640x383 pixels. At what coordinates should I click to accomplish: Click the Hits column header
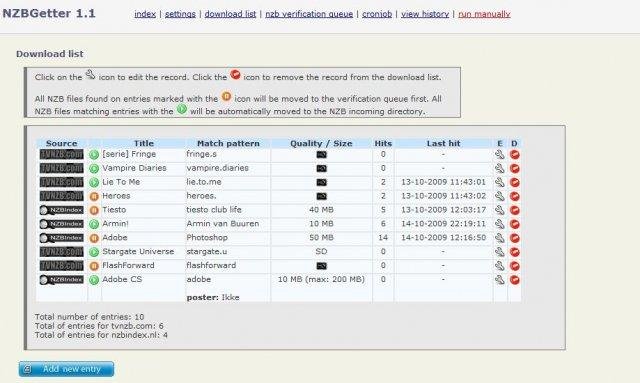pos(383,143)
